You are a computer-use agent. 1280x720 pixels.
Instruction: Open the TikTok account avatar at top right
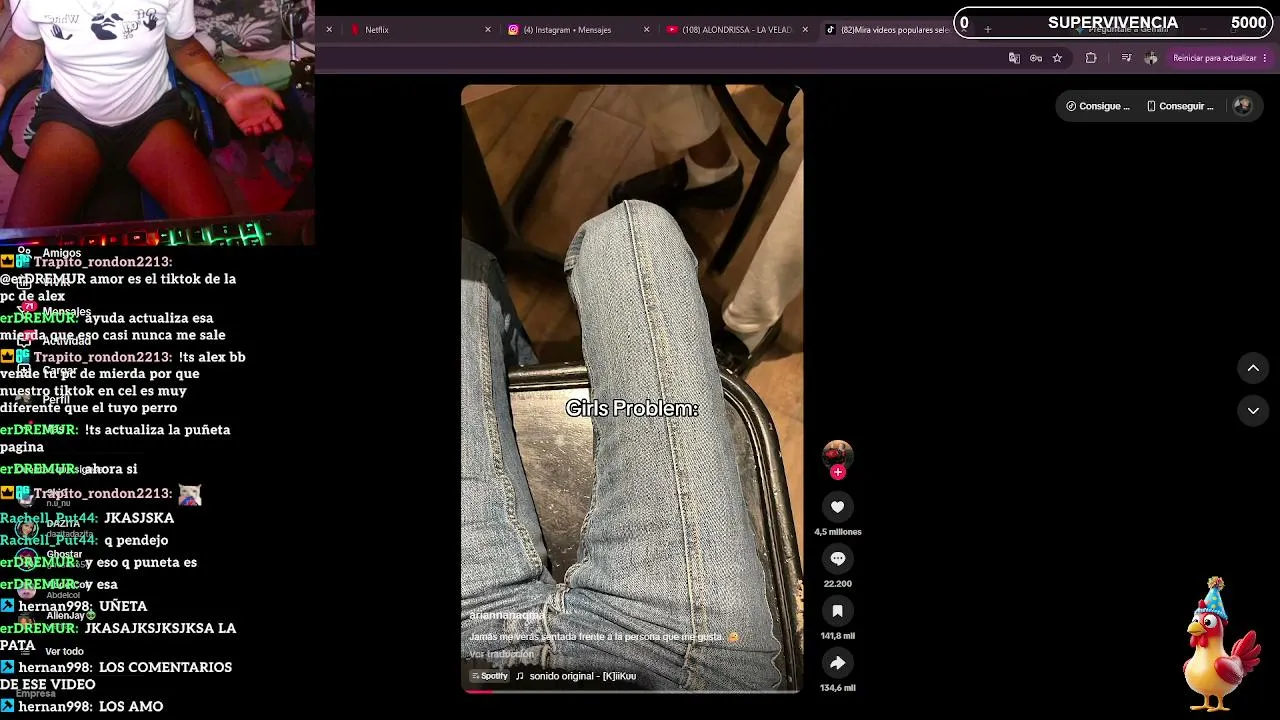coord(1242,106)
